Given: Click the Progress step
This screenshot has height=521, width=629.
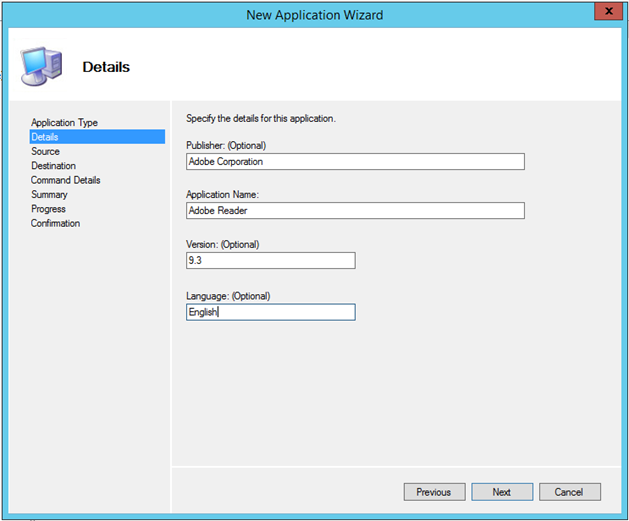Looking at the screenshot, I should pyautogui.click(x=48, y=209).
